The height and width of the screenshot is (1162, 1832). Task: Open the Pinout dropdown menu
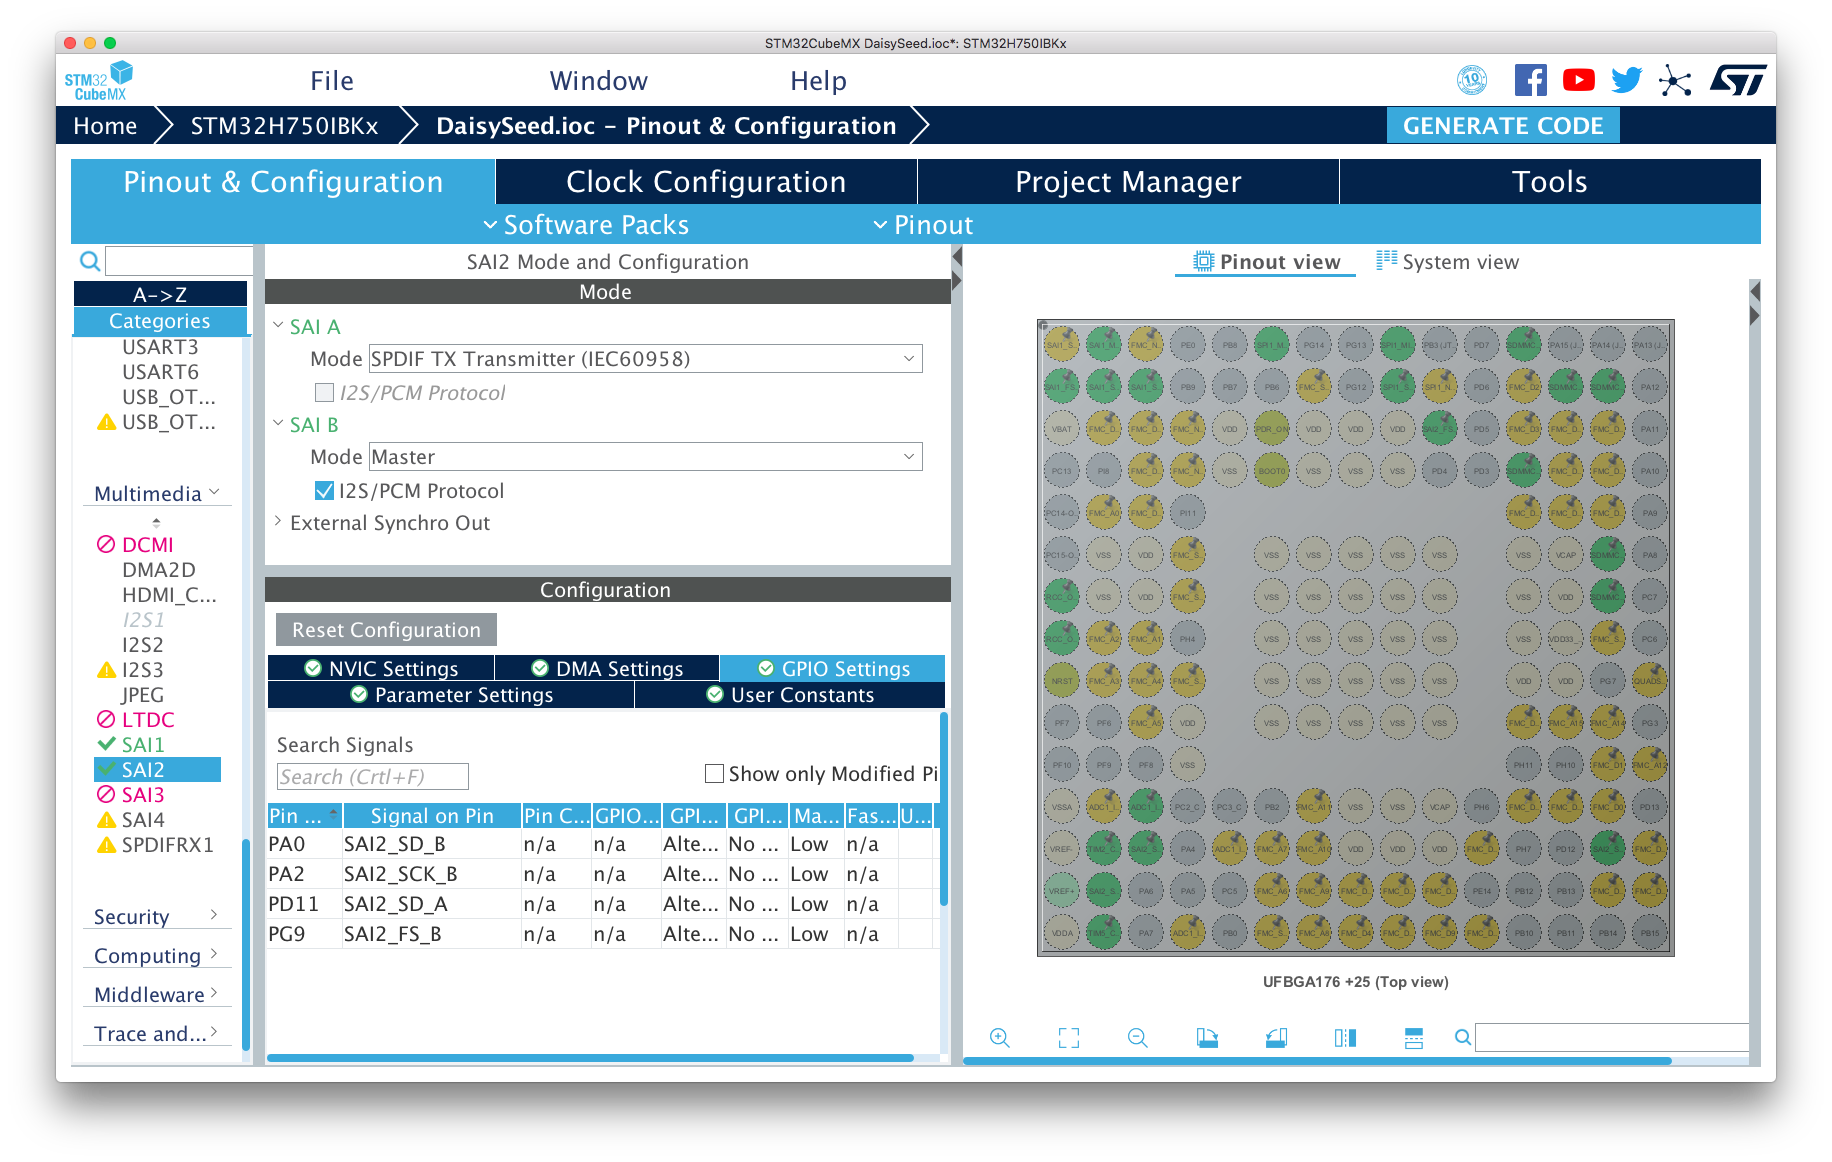pyautogui.click(x=923, y=225)
